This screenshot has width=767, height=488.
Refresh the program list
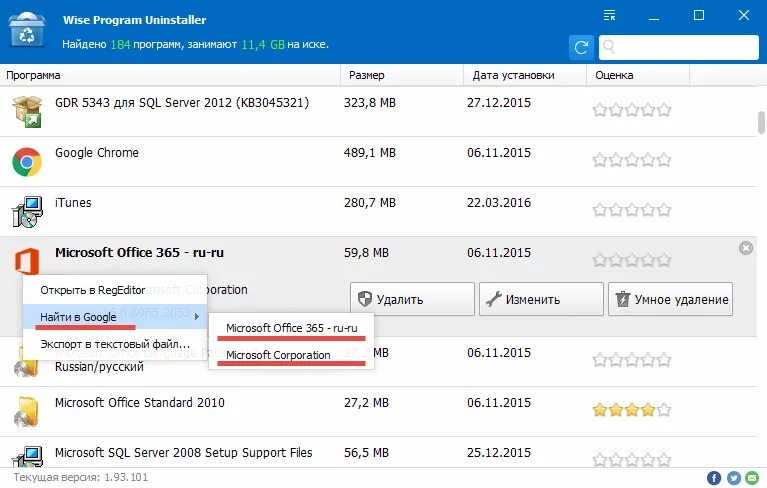581,47
